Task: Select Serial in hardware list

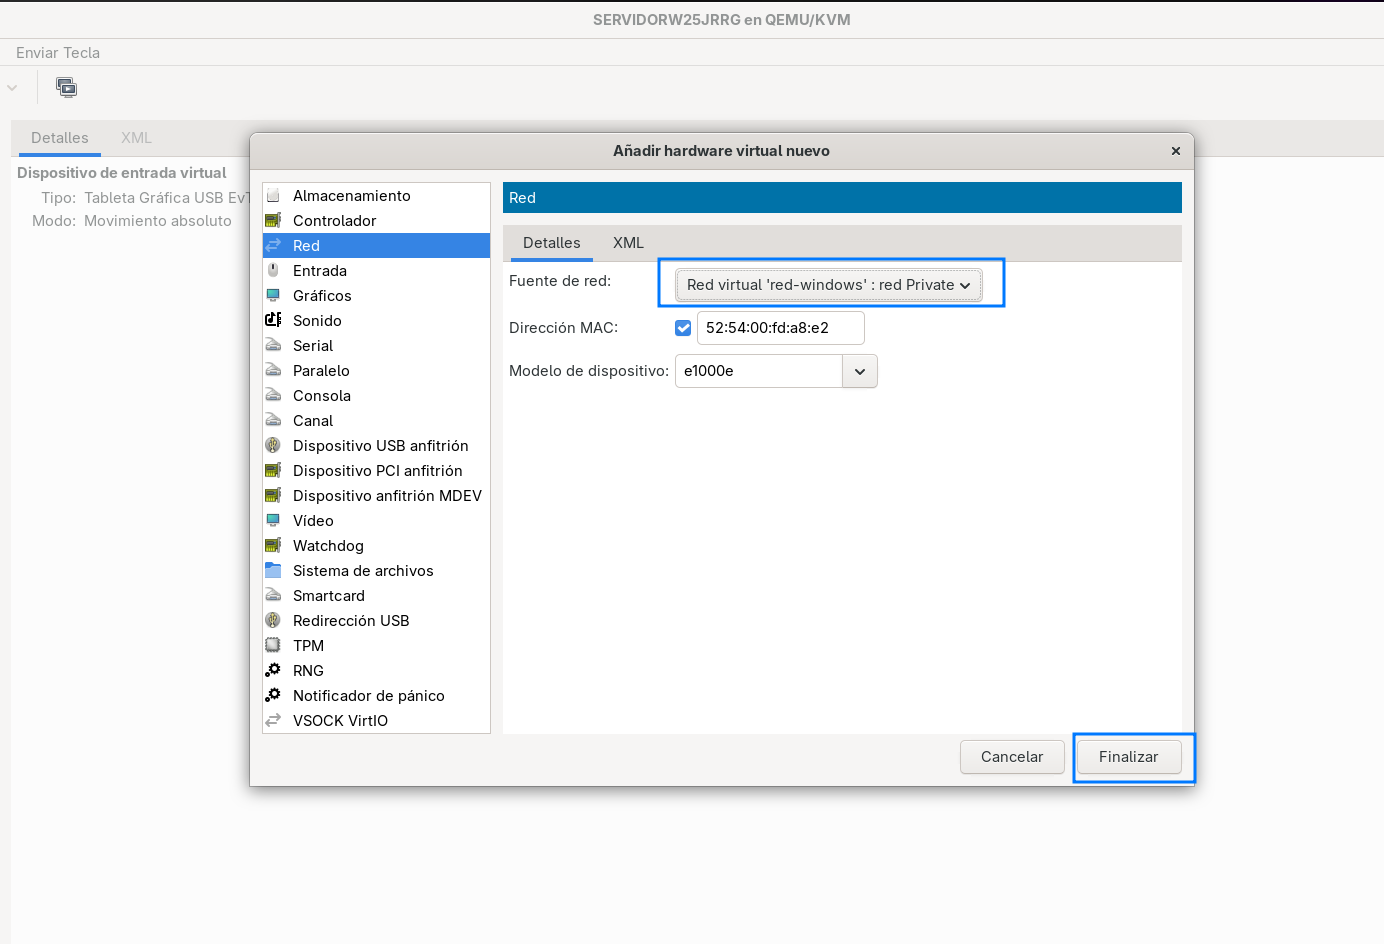Action: click(x=376, y=346)
